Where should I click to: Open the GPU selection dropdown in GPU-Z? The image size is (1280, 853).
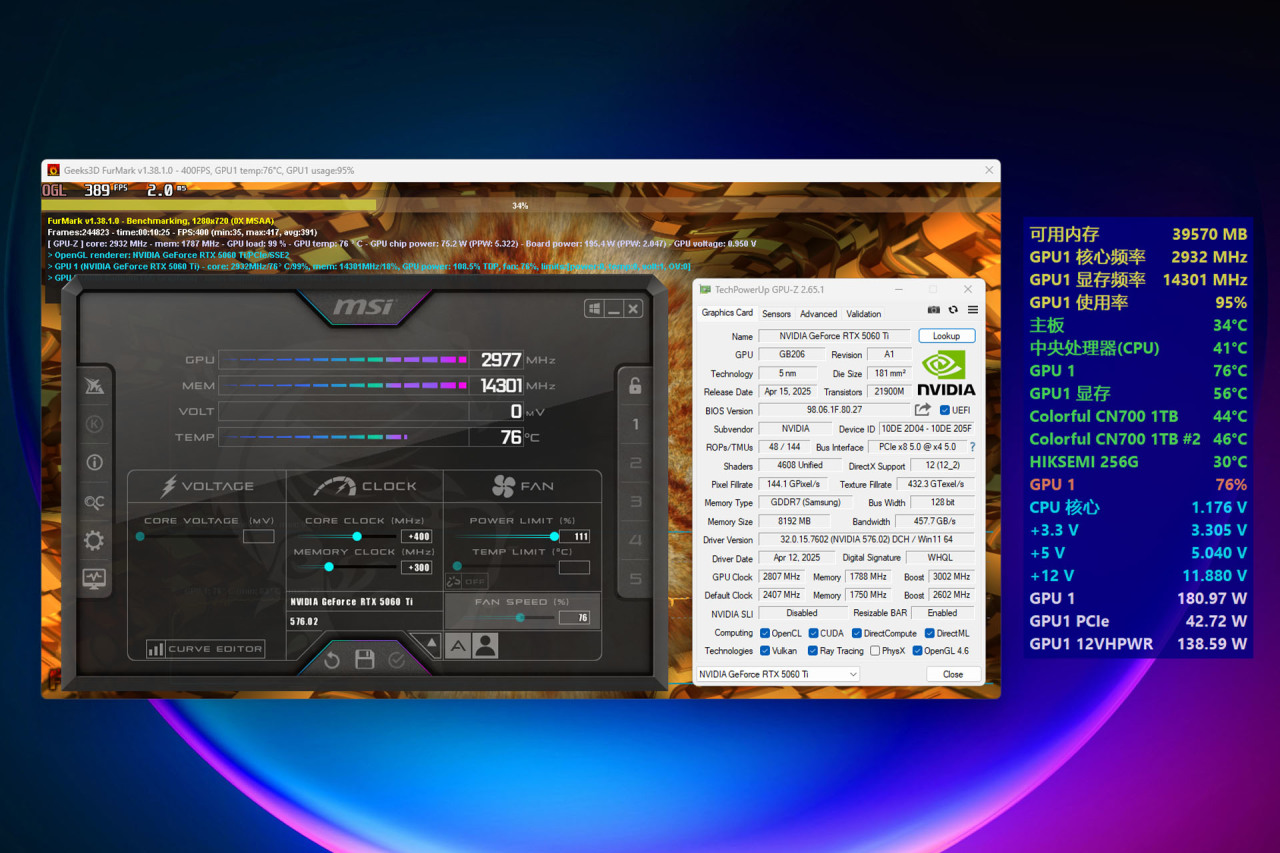pos(777,674)
